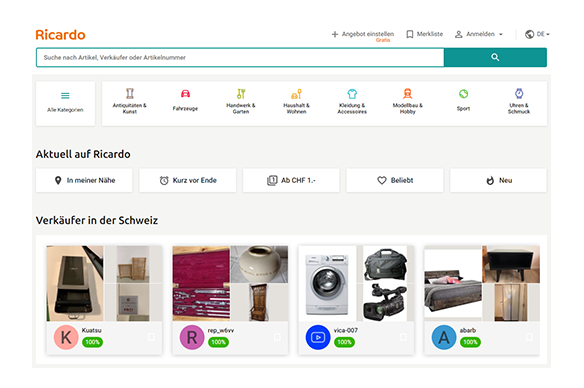Click the magnifier search button
This screenshot has width=584, height=388.
coord(495,57)
